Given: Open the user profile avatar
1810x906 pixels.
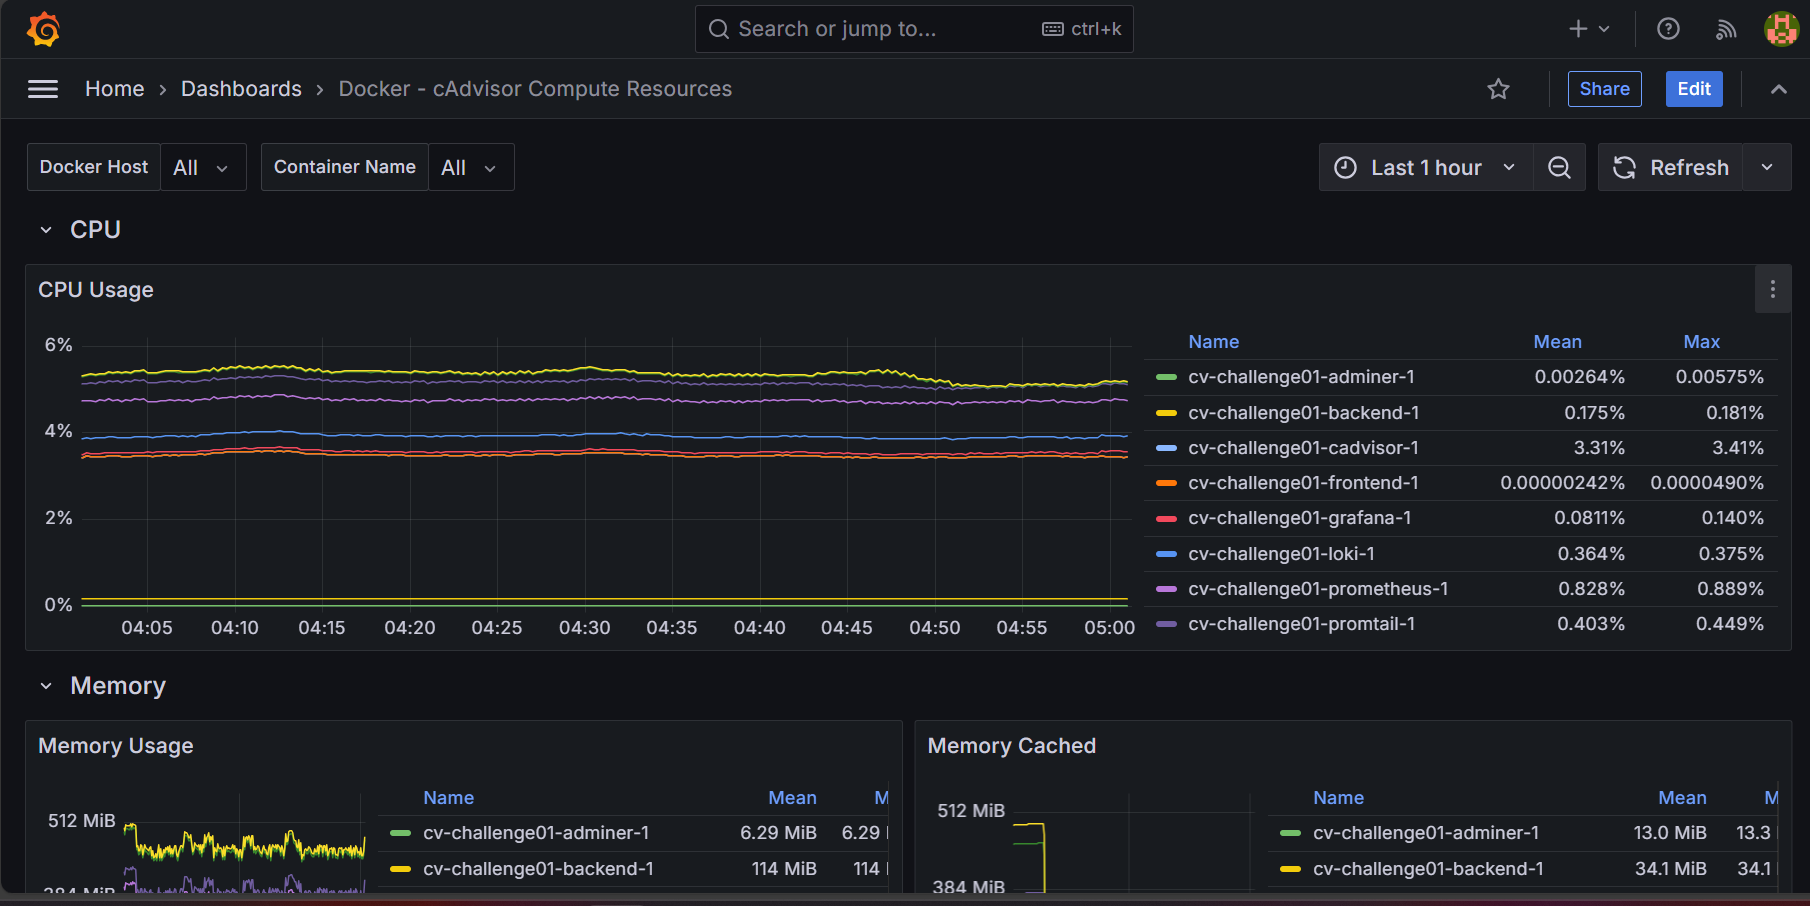Looking at the screenshot, I should [x=1781, y=29].
